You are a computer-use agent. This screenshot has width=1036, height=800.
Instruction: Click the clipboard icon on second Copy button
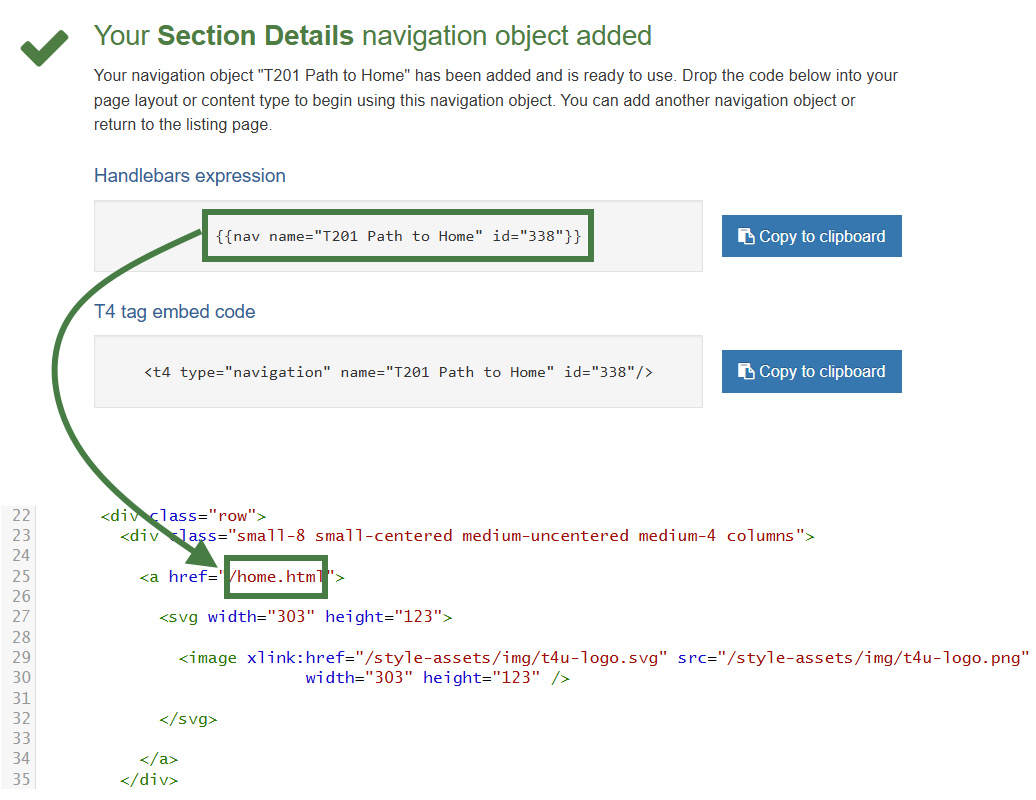pos(744,371)
